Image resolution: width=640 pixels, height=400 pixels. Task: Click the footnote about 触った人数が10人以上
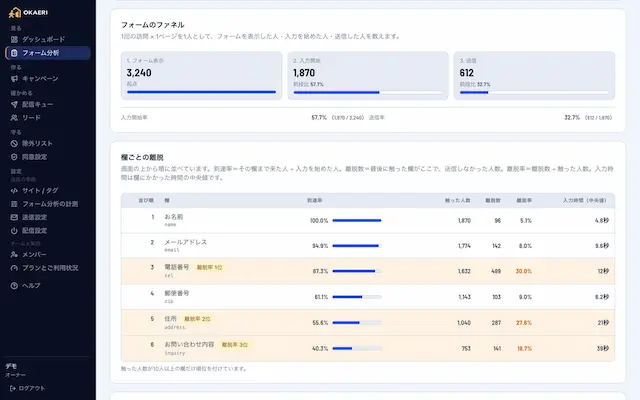[x=184, y=369]
